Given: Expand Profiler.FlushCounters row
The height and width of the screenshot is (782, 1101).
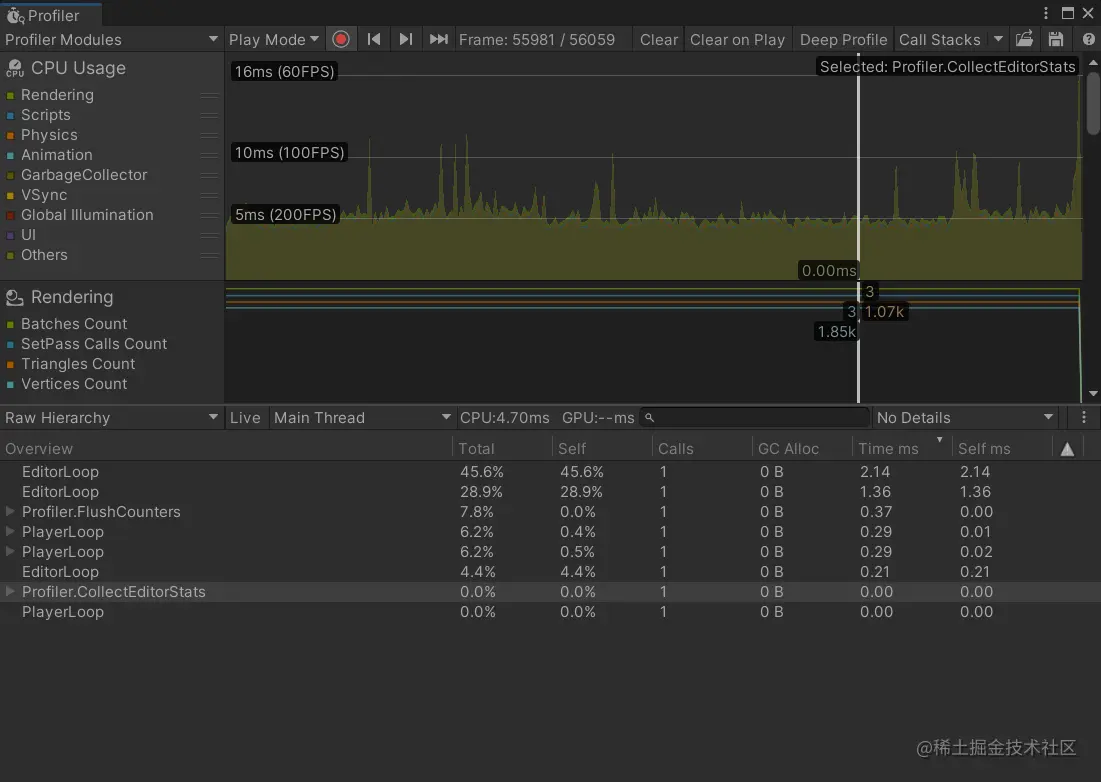Looking at the screenshot, I should [10, 512].
